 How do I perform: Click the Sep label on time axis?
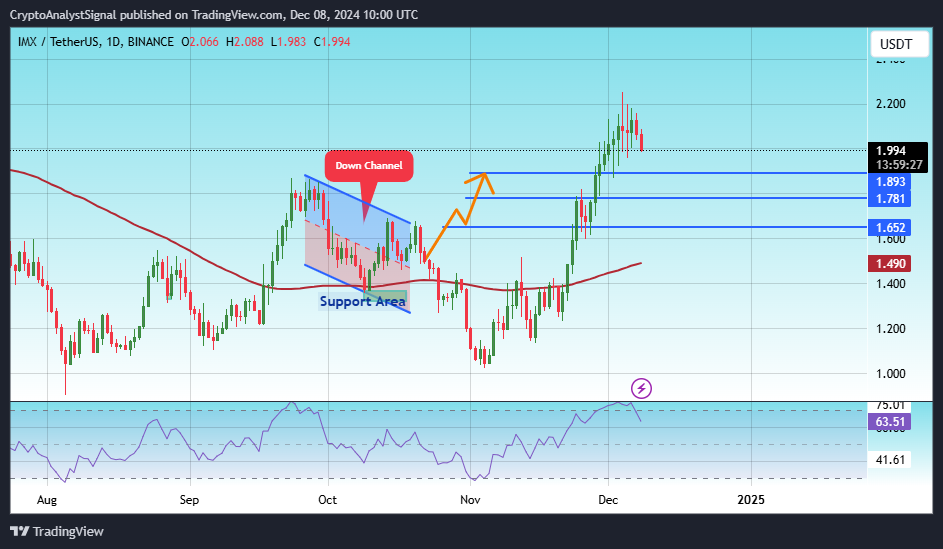point(189,500)
